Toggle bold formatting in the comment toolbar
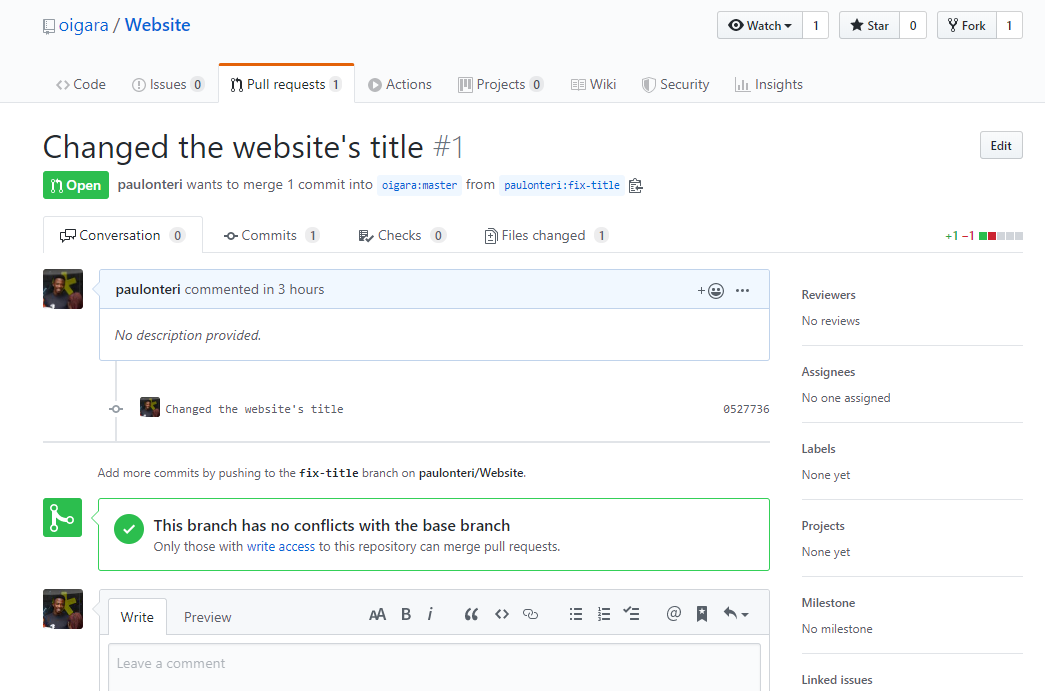Viewport: 1045px width, 691px height. click(405, 613)
